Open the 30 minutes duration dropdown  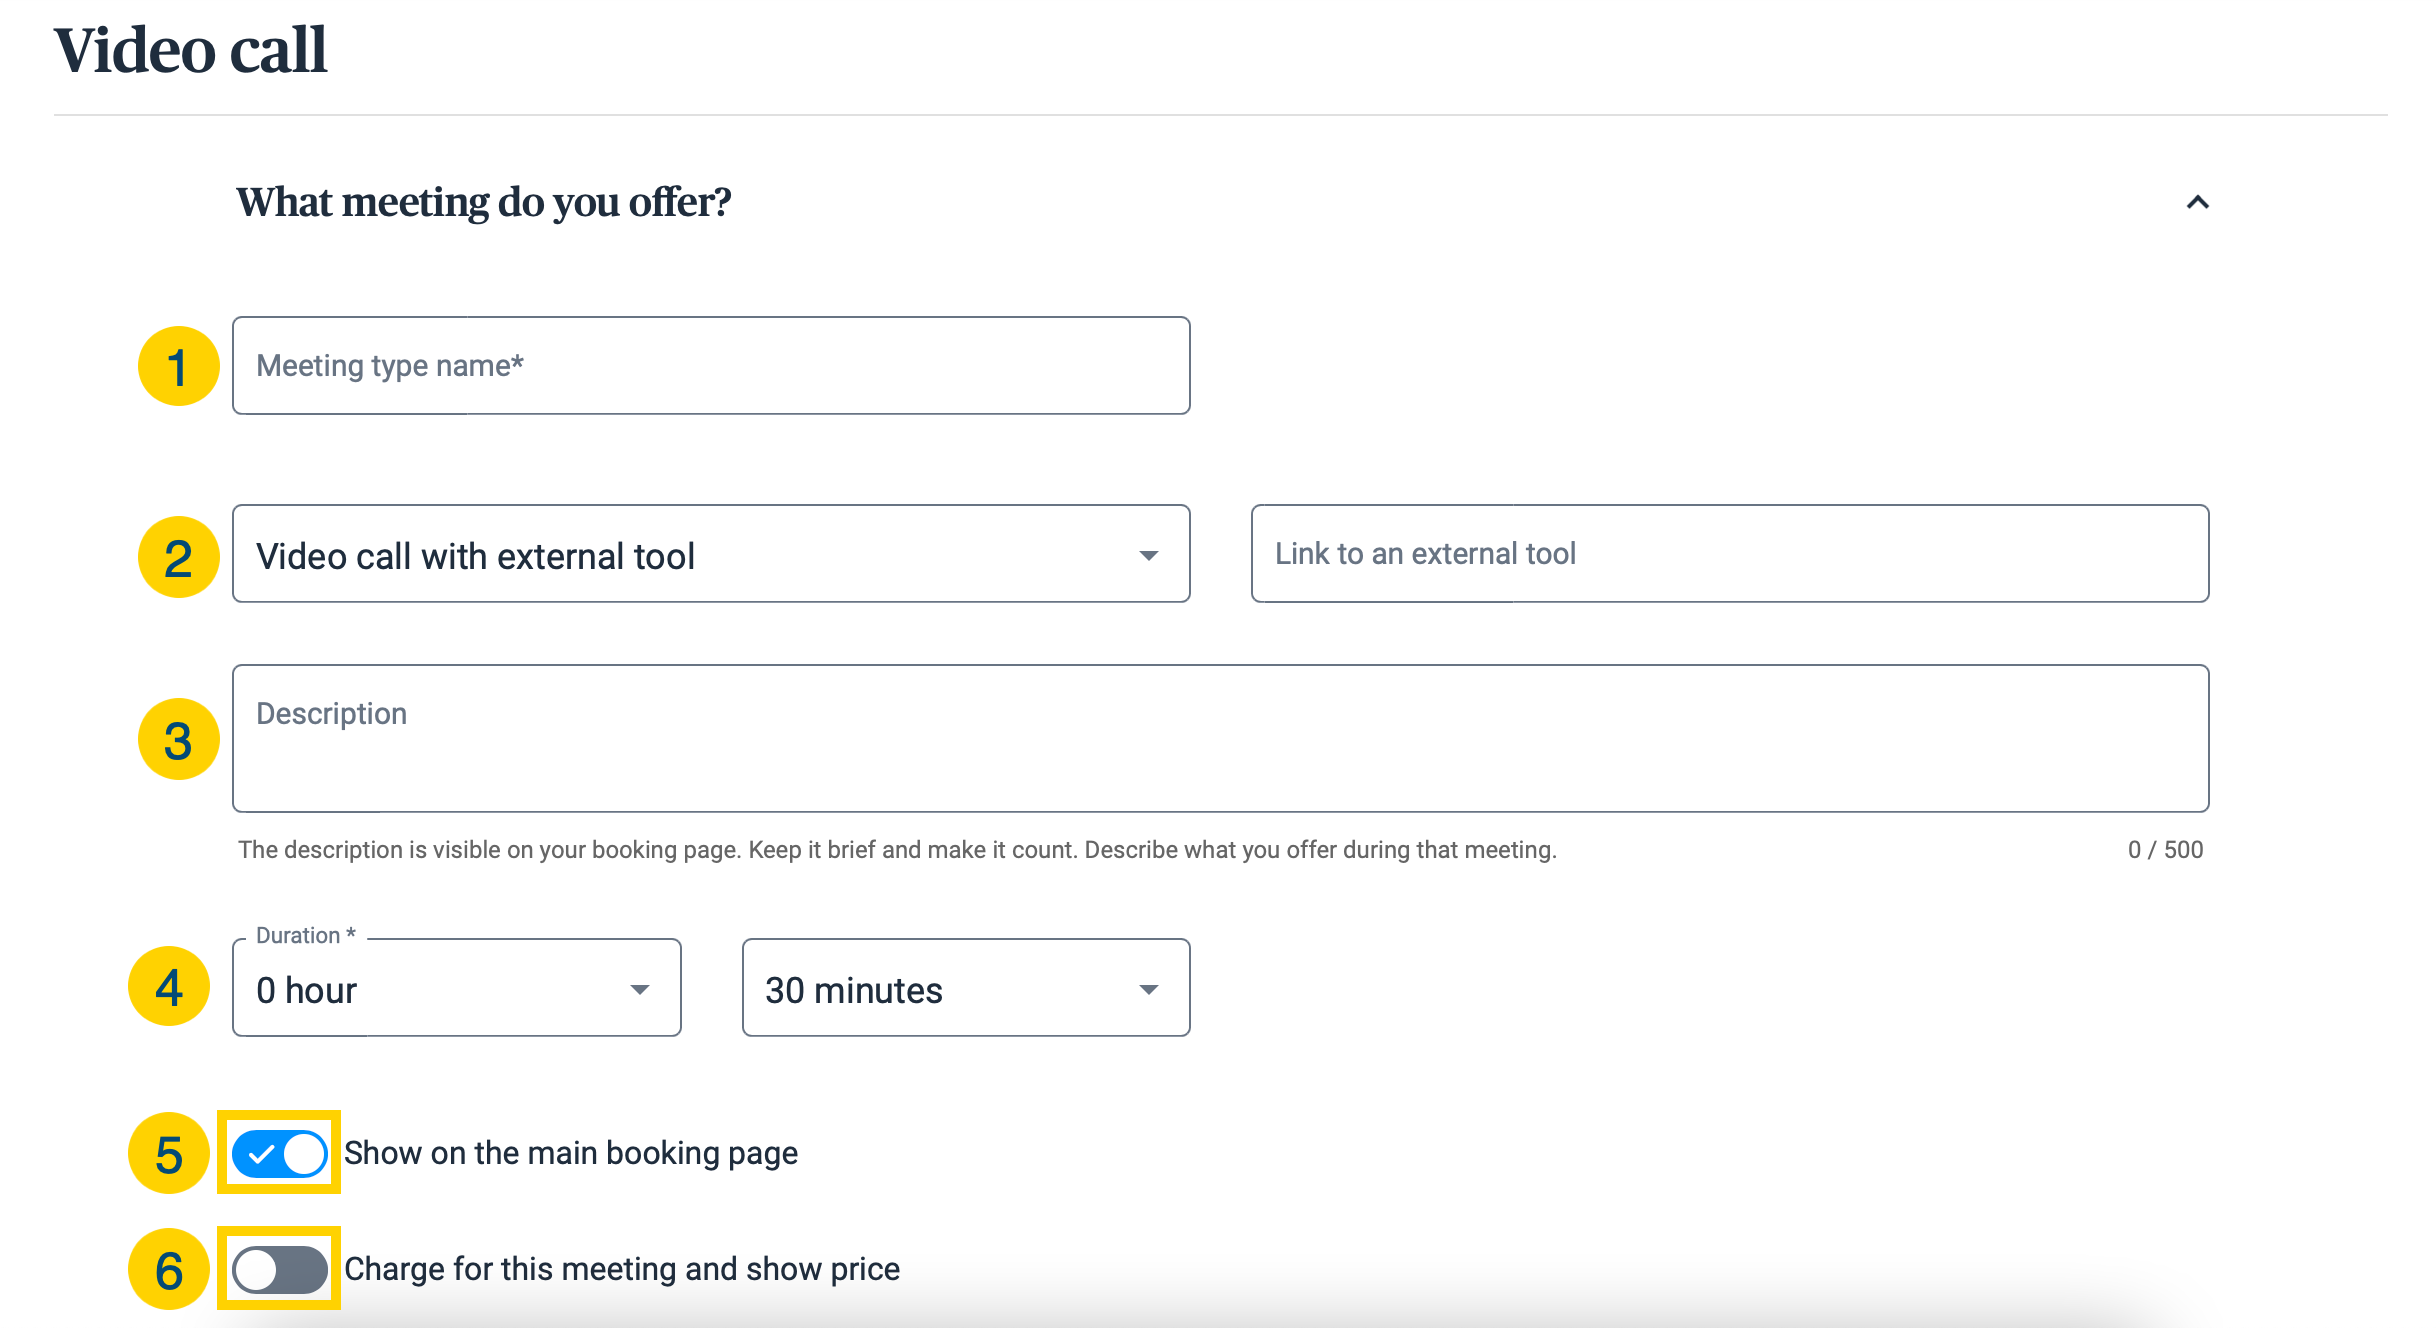point(966,988)
